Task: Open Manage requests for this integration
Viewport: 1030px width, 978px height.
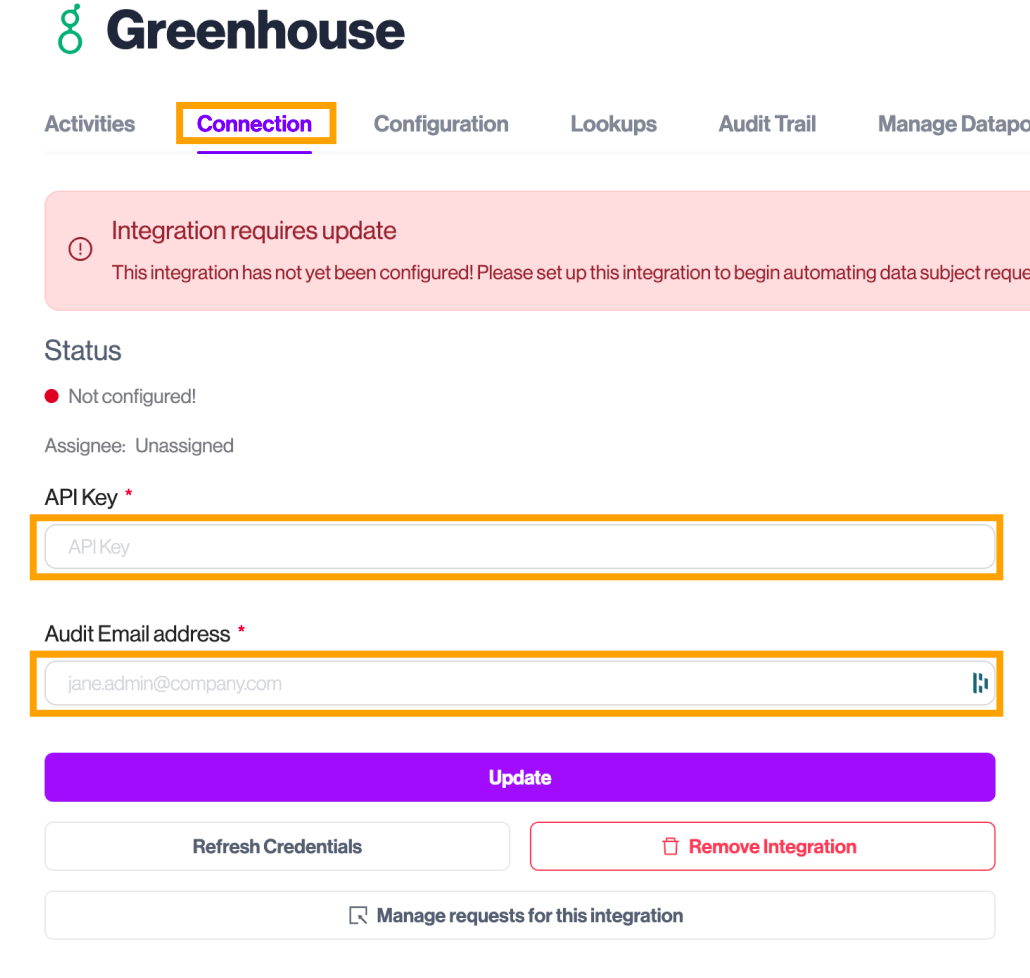Action: click(x=520, y=915)
